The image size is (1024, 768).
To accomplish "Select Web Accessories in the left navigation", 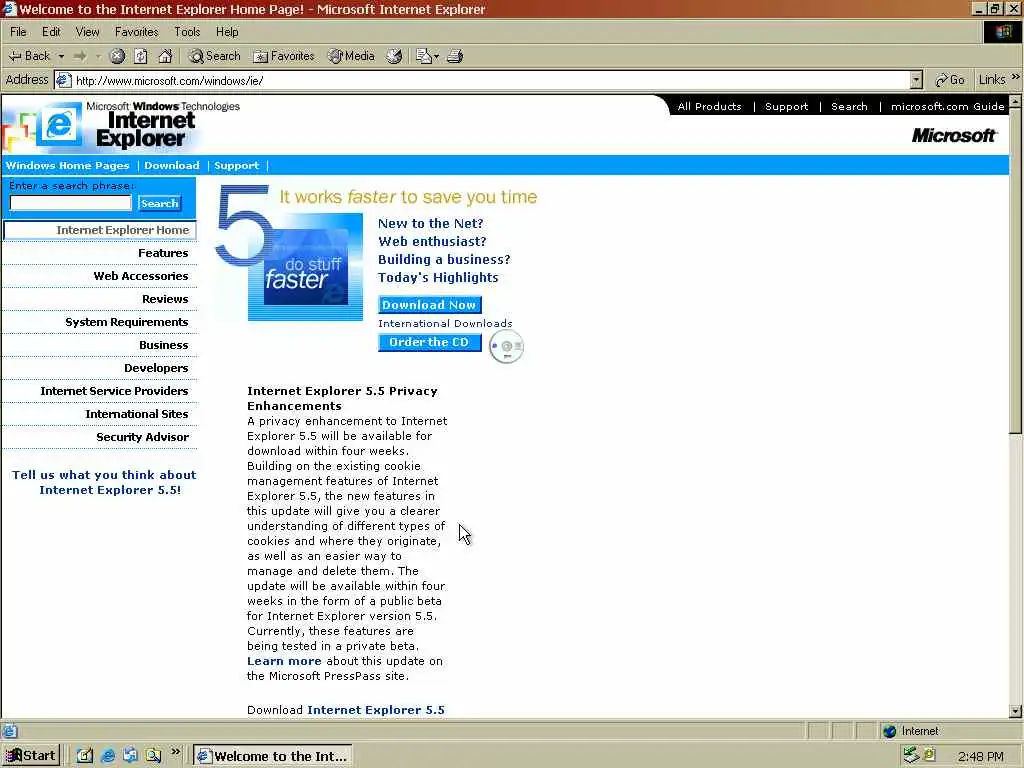I will point(140,276).
